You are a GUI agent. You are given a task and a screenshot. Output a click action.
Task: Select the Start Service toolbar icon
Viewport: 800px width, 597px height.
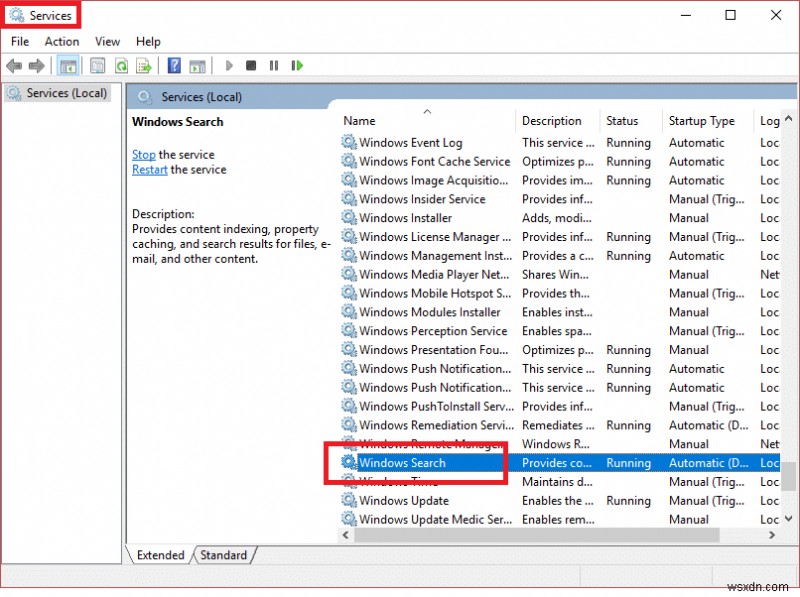point(229,65)
